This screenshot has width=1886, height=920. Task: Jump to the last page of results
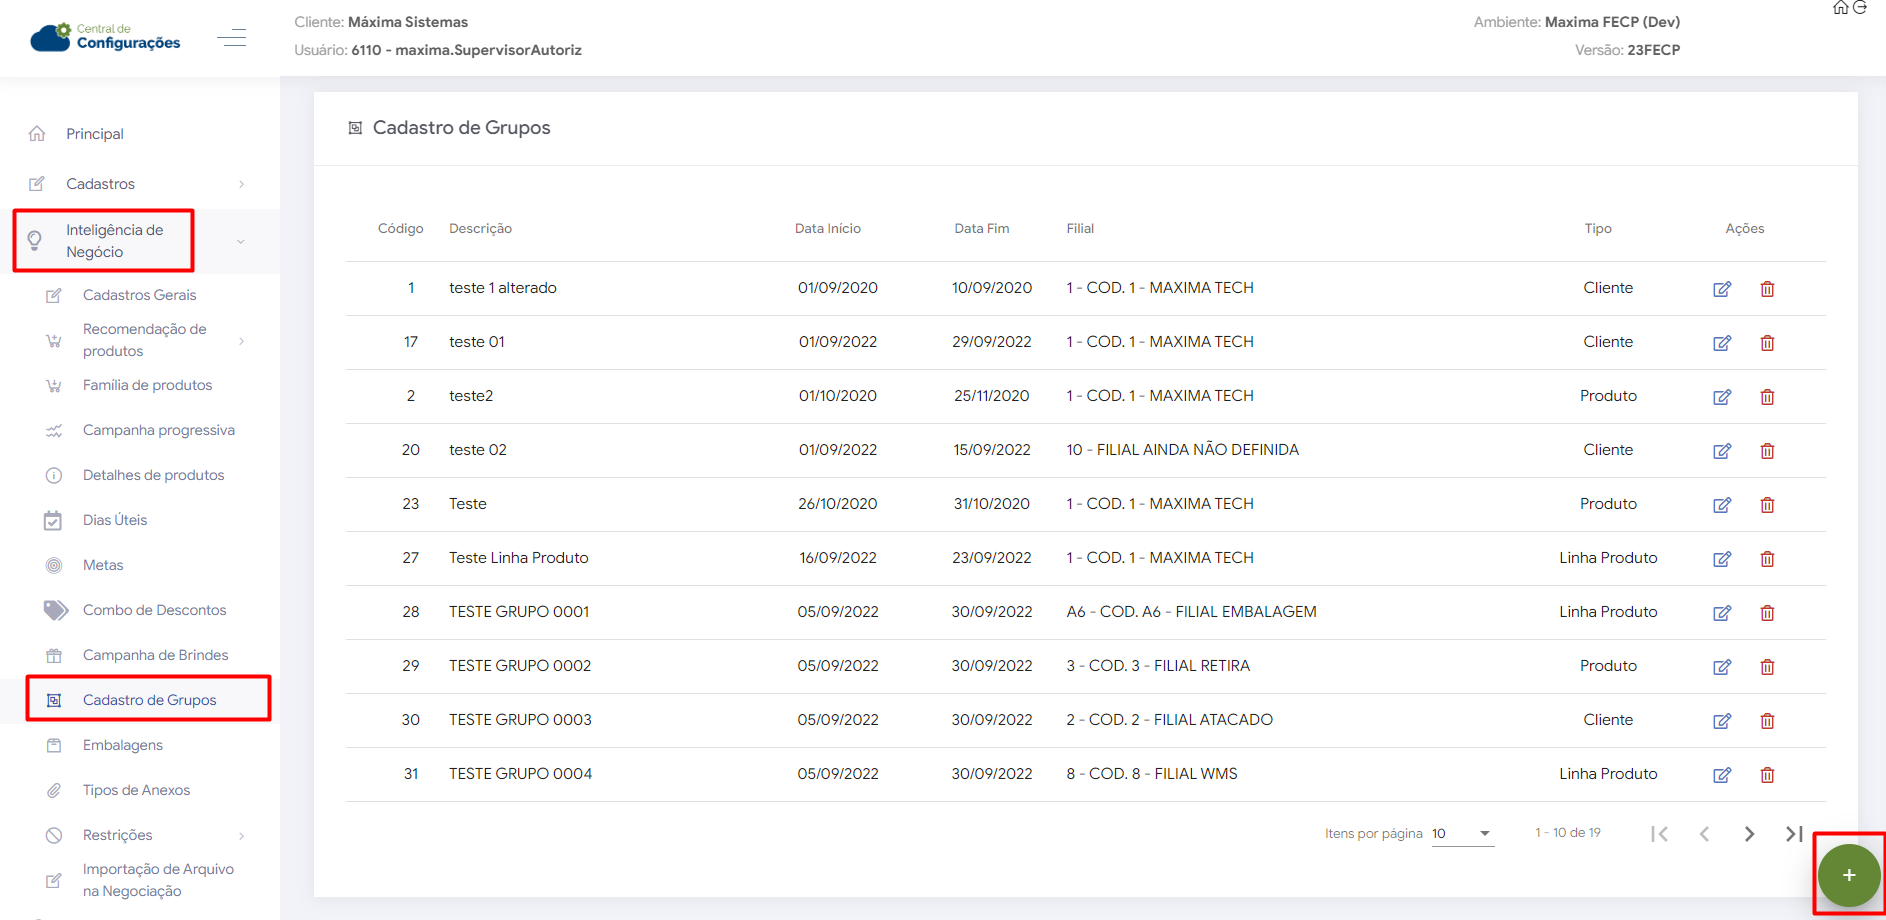click(x=1794, y=834)
